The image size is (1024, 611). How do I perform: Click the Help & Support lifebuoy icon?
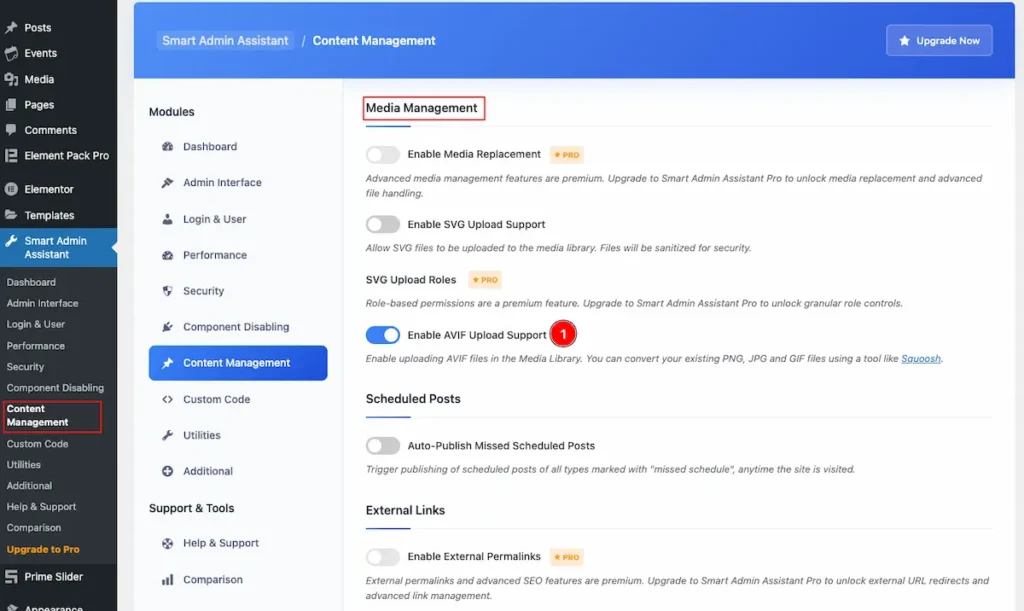tap(168, 543)
